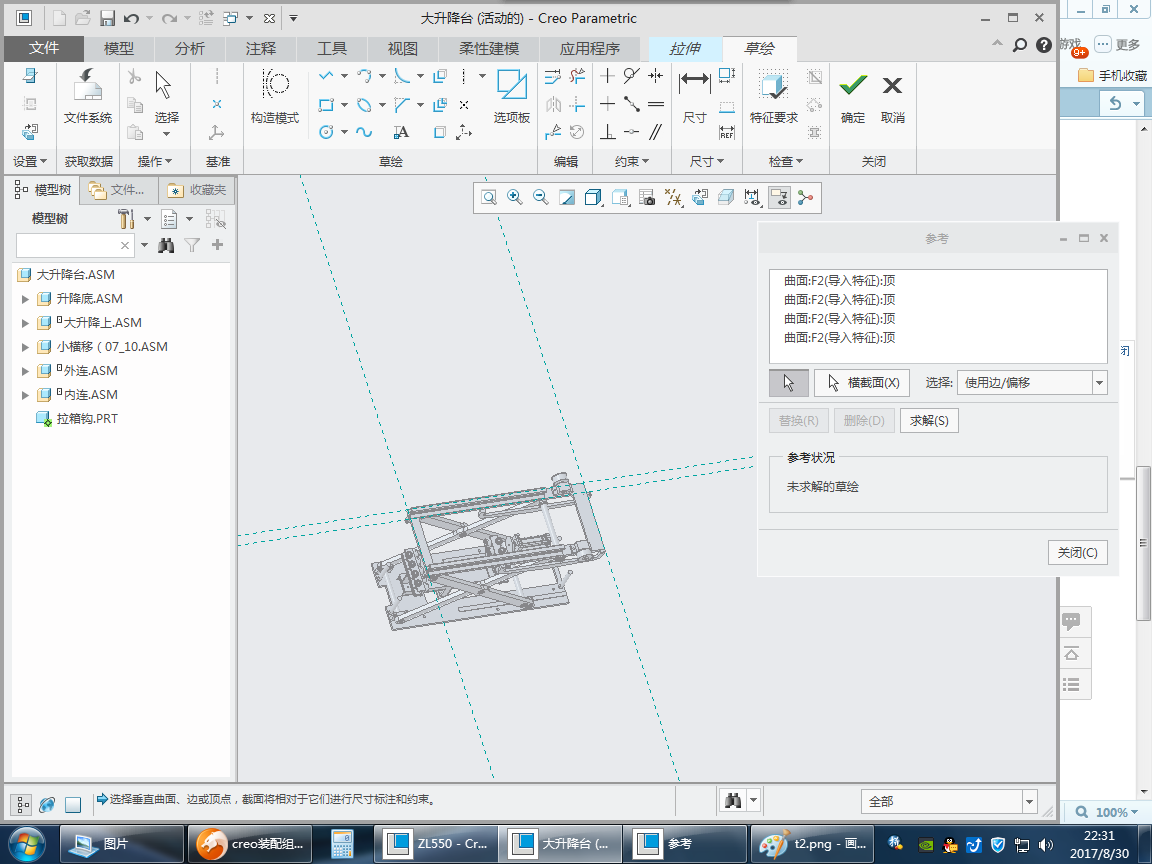Click the binoculars search in model tree
The height and width of the screenshot is (864, 1152).
click(166, 245)
